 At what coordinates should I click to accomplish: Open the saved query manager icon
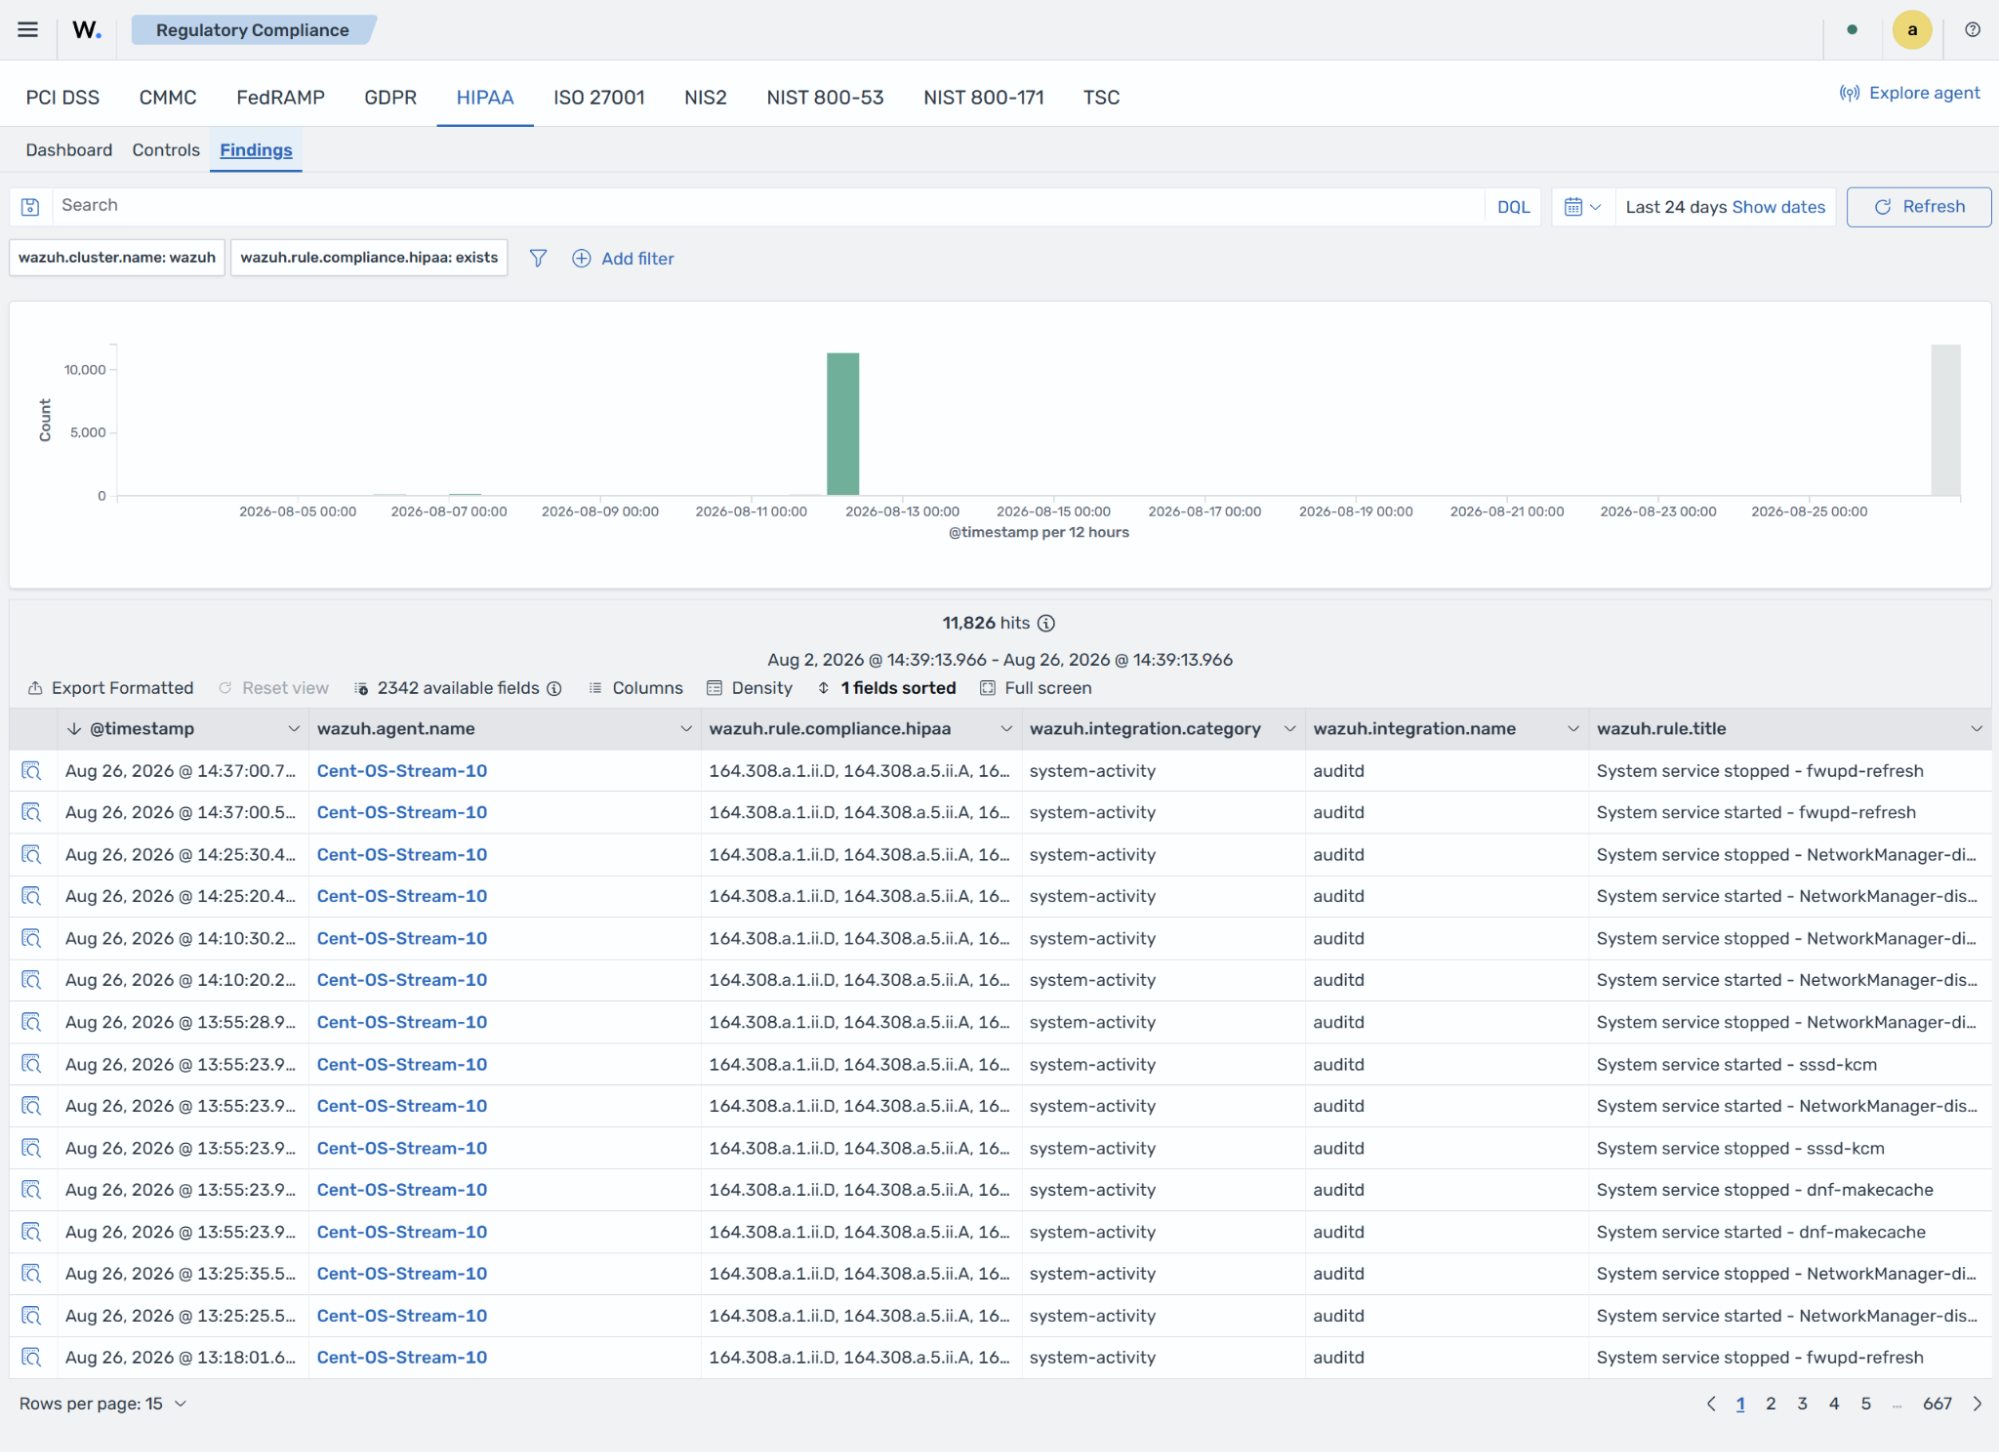[31, 207]
